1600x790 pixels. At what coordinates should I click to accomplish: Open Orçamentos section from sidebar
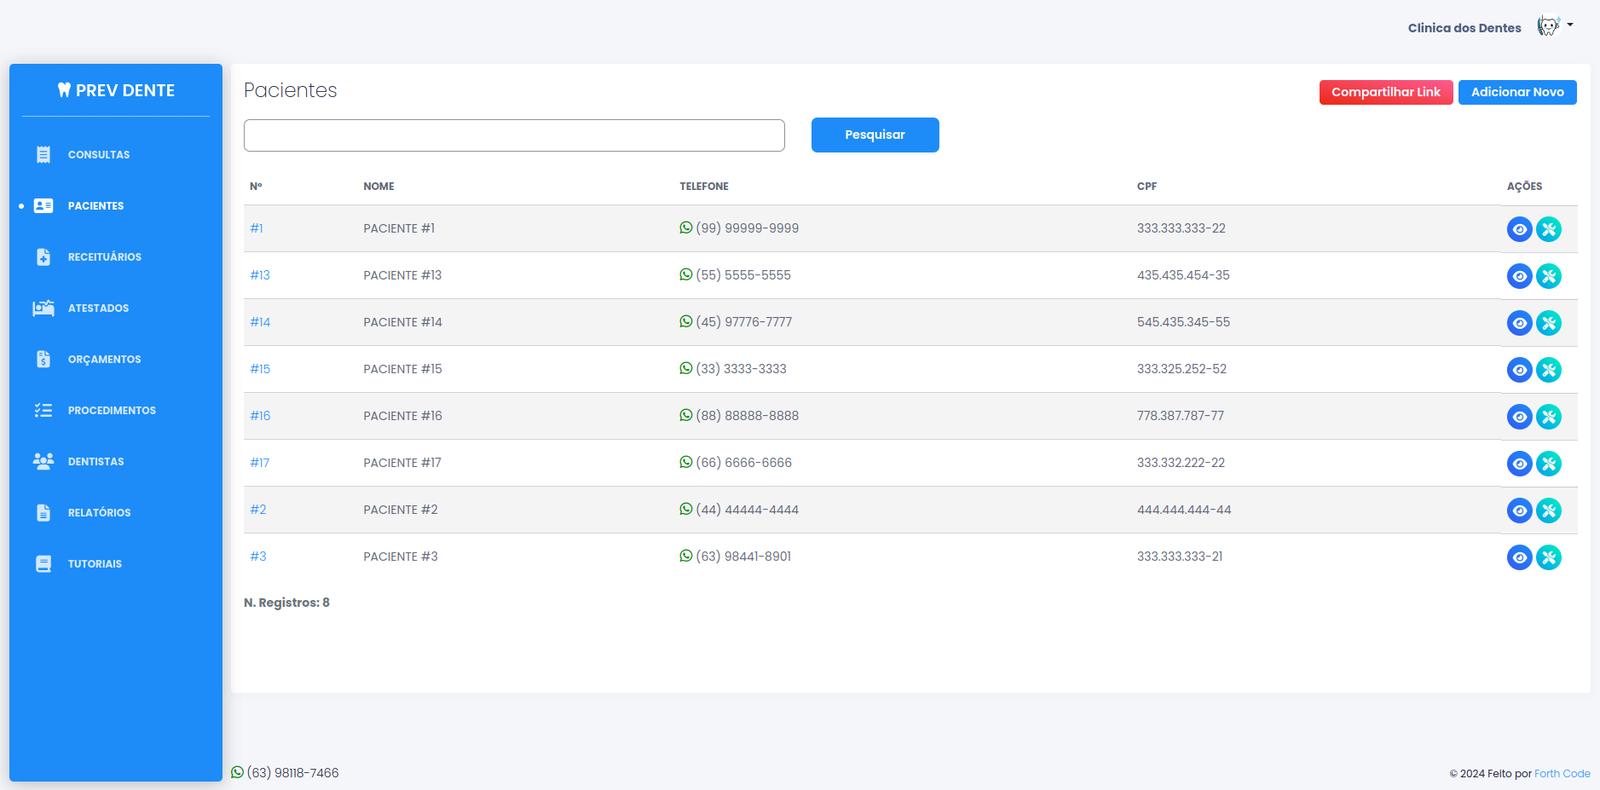tap(104, 359)
